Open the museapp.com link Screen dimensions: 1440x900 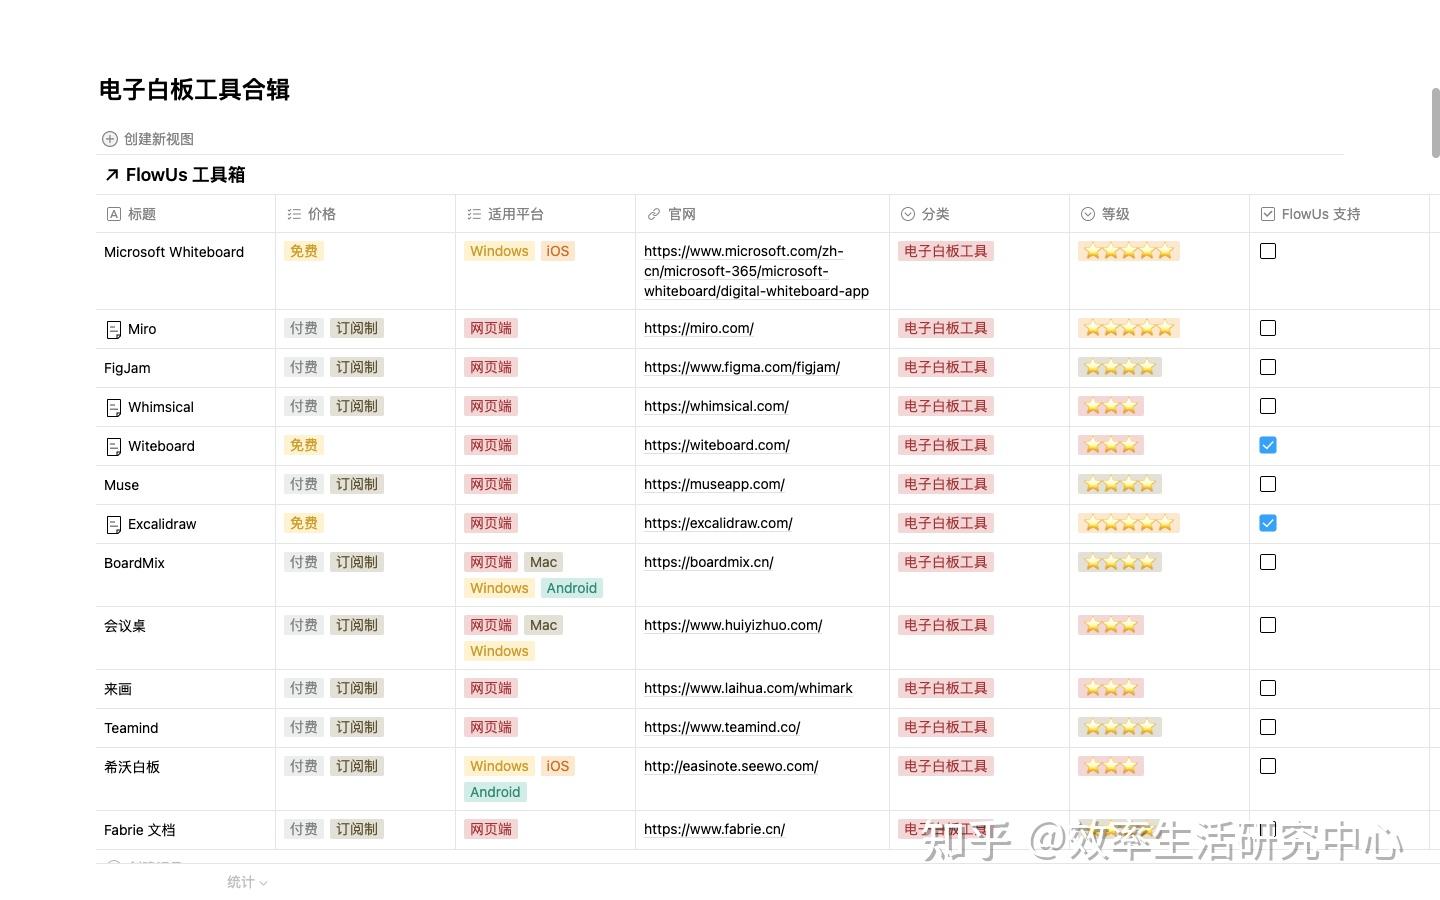point(714,484)
